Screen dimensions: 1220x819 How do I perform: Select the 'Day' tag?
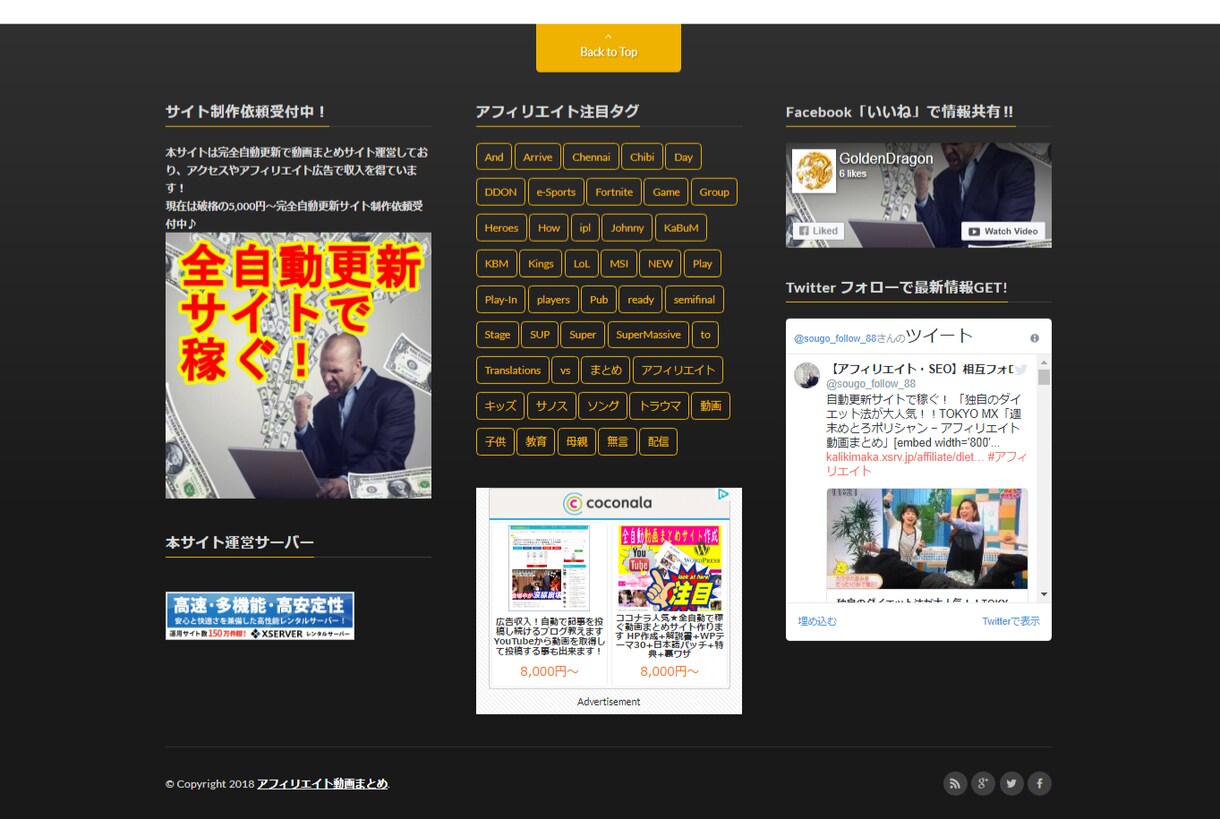(x=683, y=157)
